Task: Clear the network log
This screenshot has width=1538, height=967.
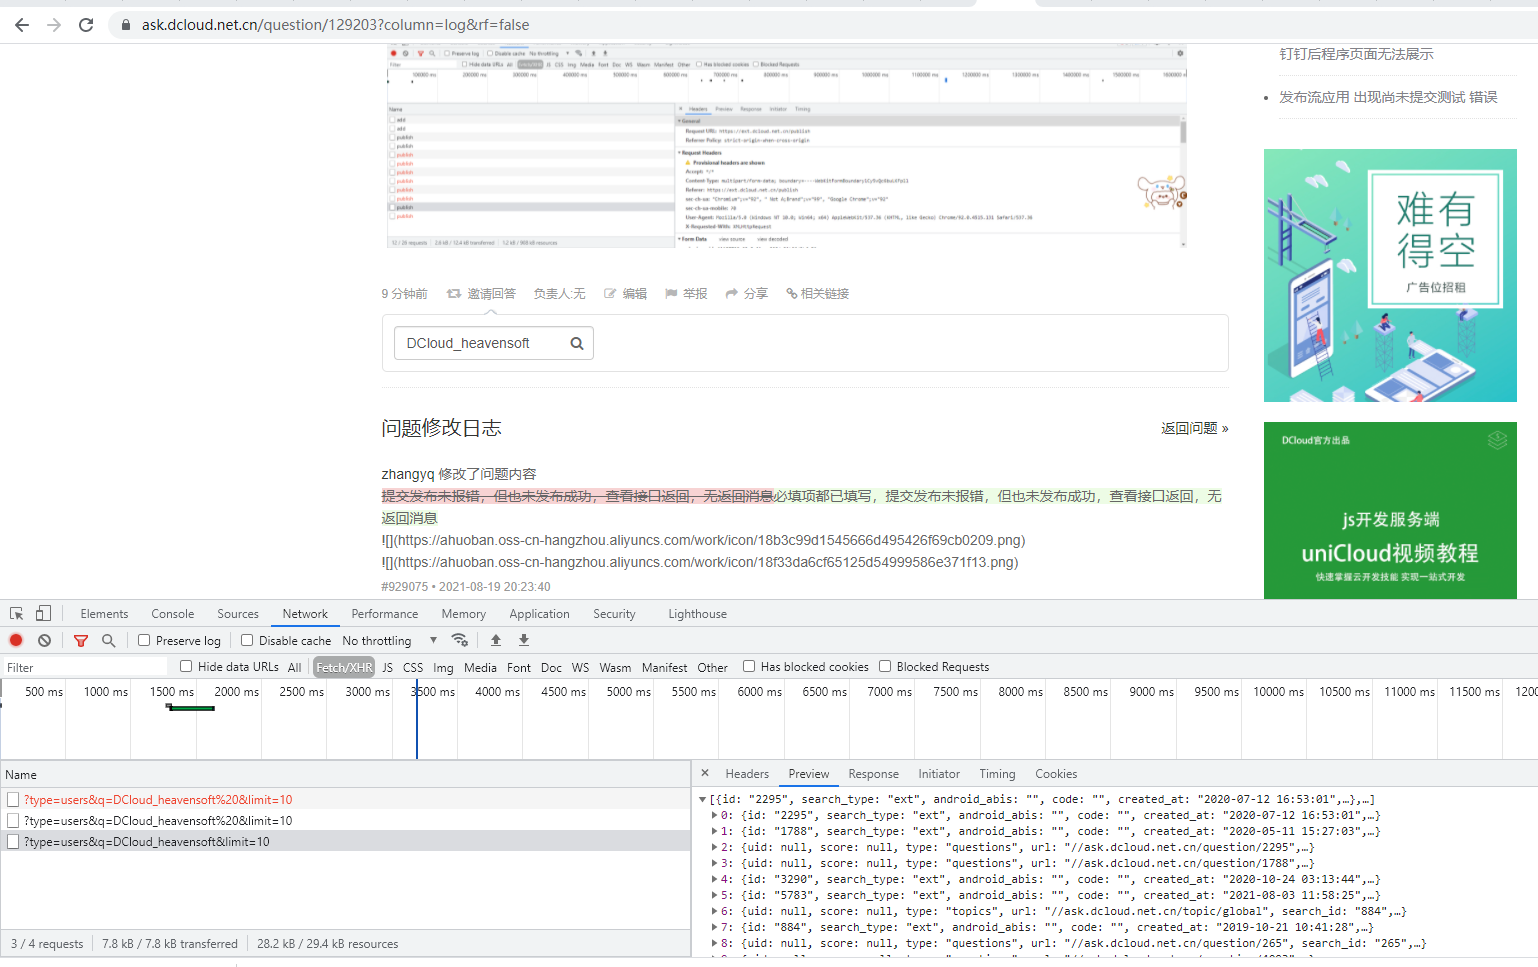Action: pos(44,640)
